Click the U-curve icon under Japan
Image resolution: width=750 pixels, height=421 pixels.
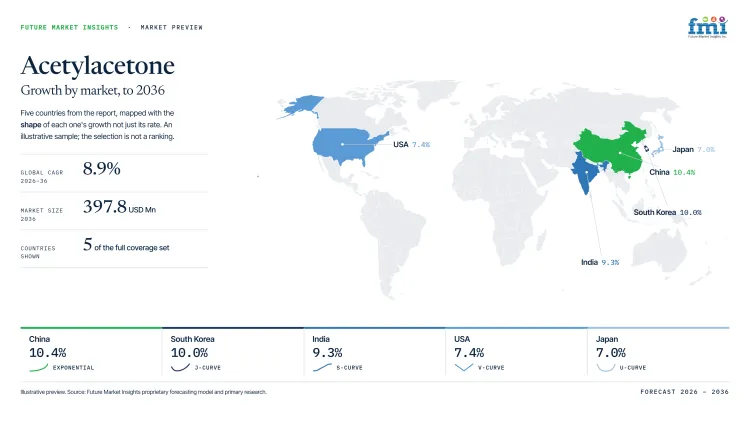(x=606, y=367)
